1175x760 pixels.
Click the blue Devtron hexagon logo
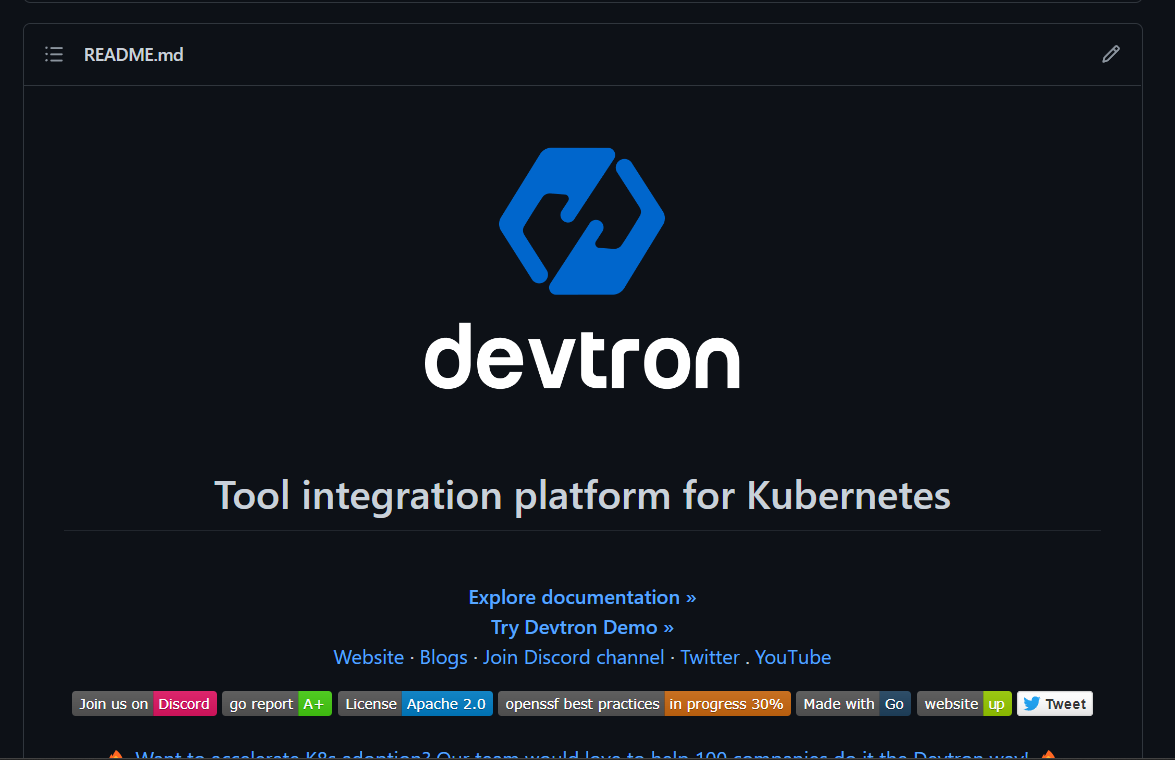click(x=582, y=221)
